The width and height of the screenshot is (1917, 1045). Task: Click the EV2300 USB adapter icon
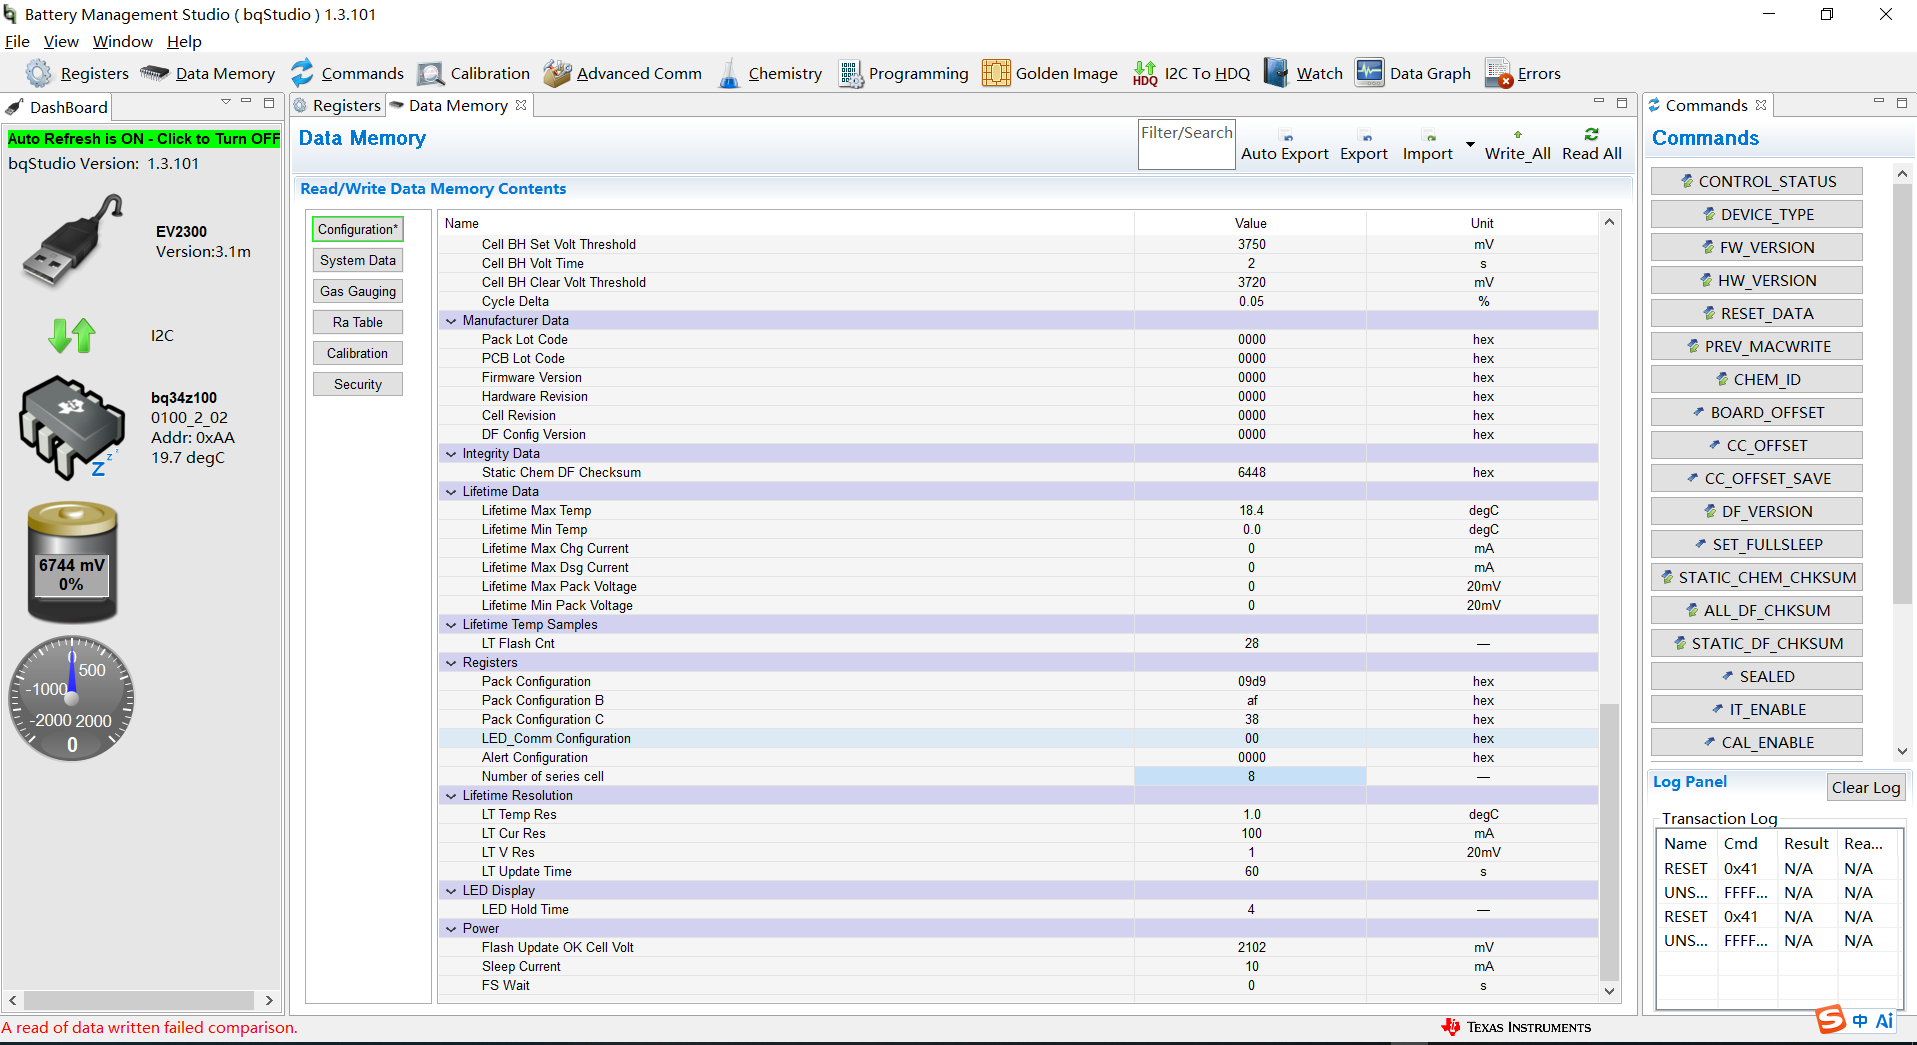[x=72, y=241]
